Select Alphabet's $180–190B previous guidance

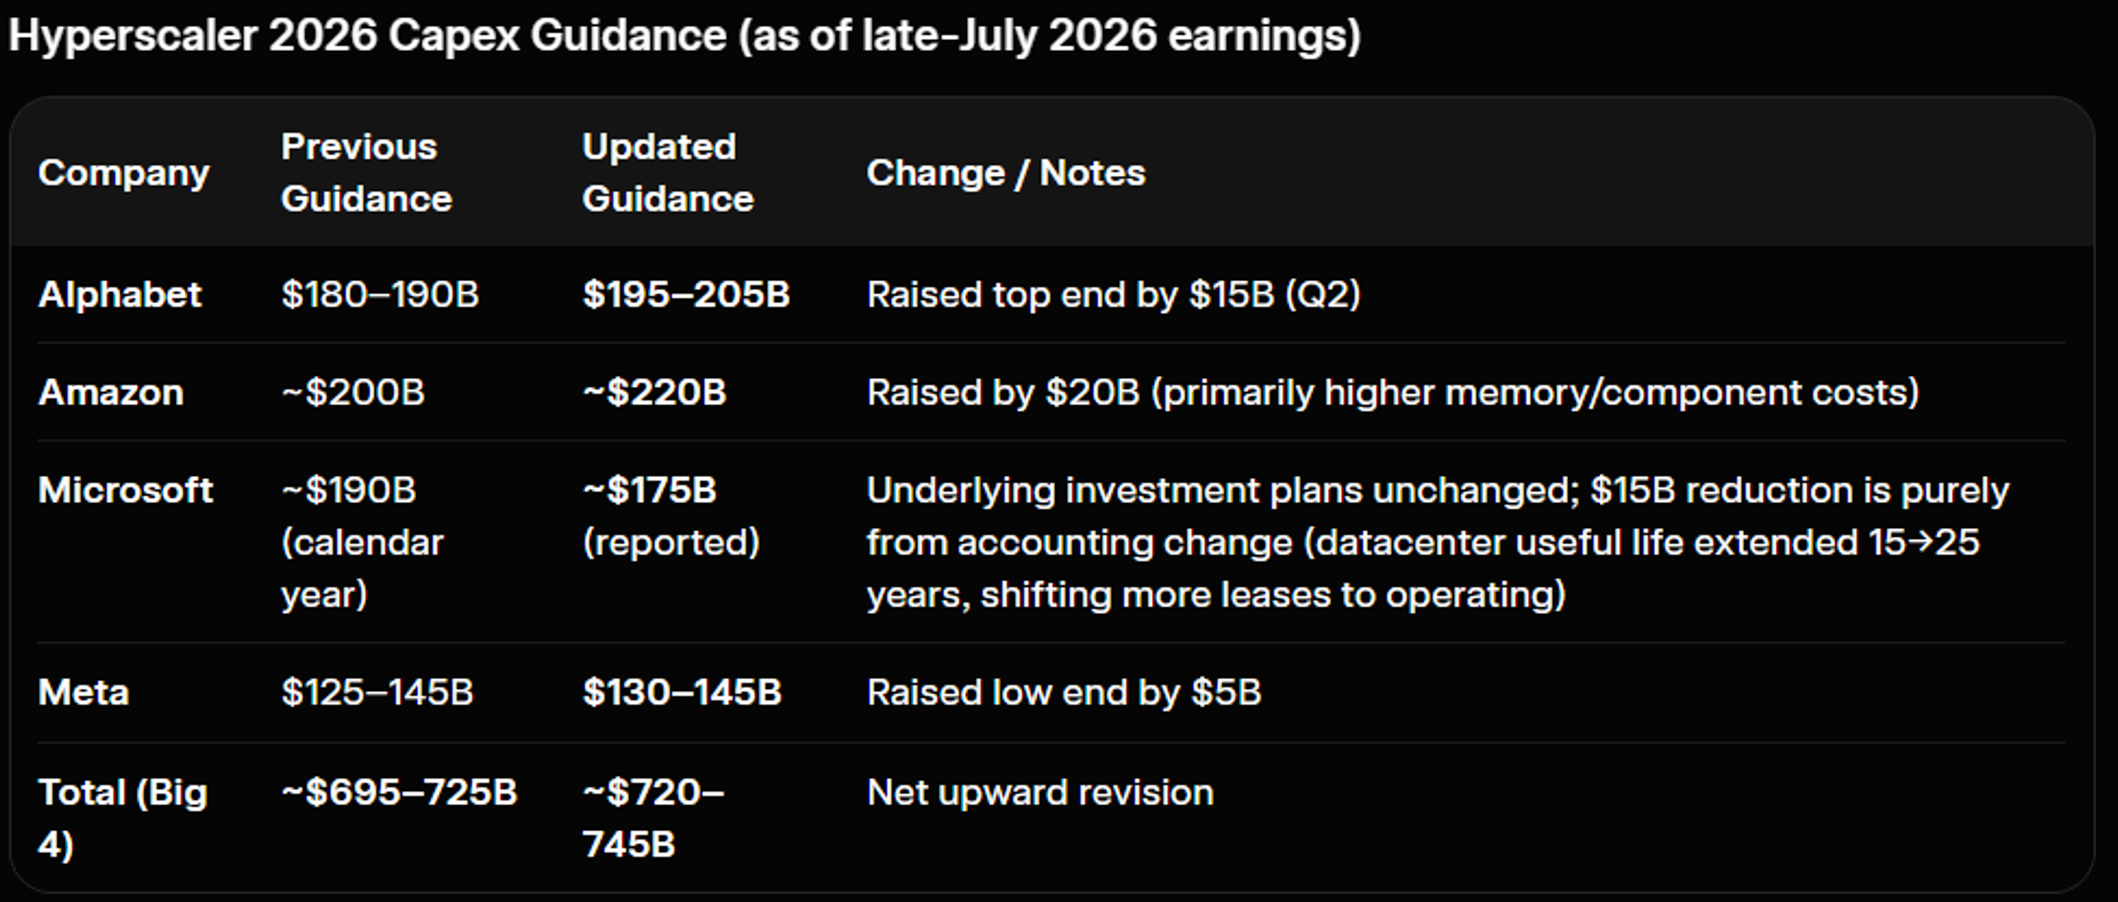[380, 294]
